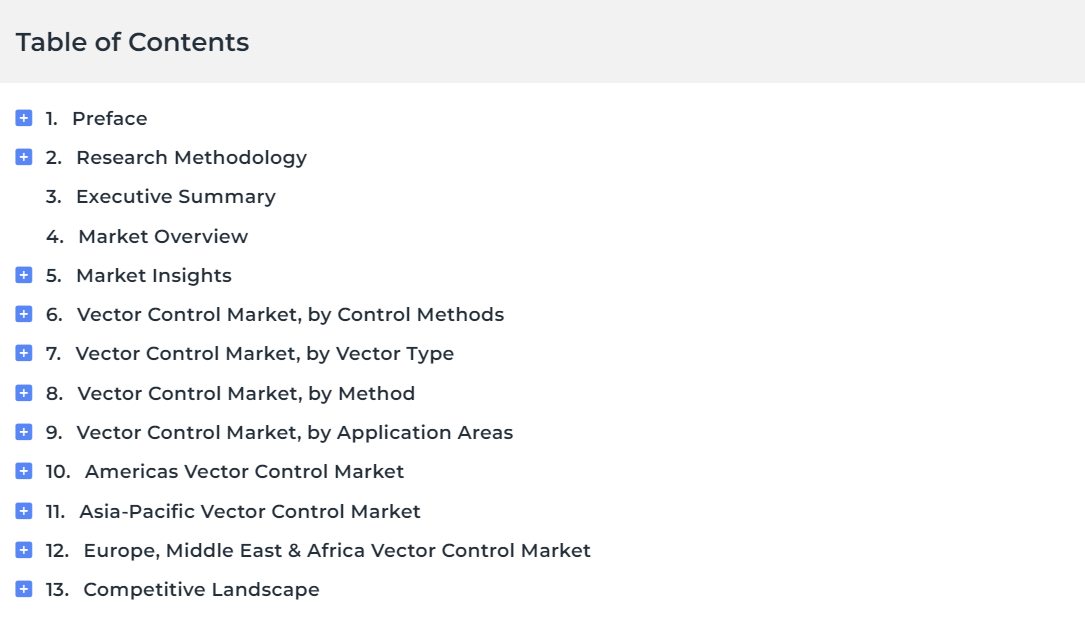Select Americas Vector Control Market title

(x=244, y=472)
